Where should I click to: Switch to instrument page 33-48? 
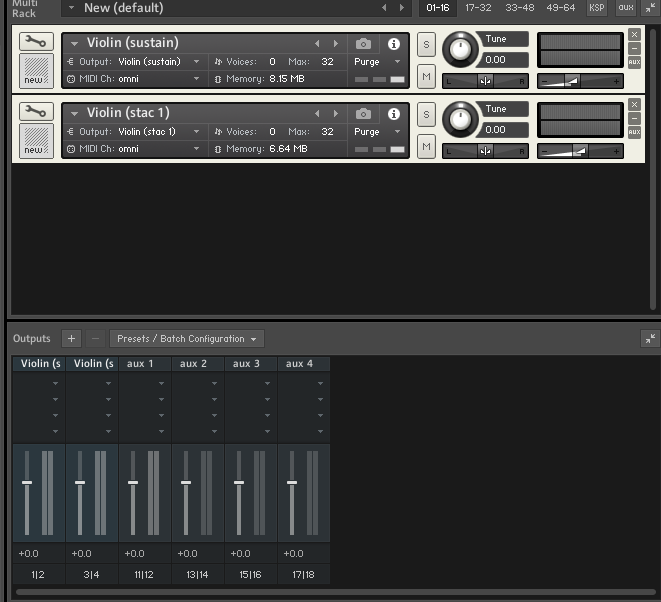tap(519, 8)
